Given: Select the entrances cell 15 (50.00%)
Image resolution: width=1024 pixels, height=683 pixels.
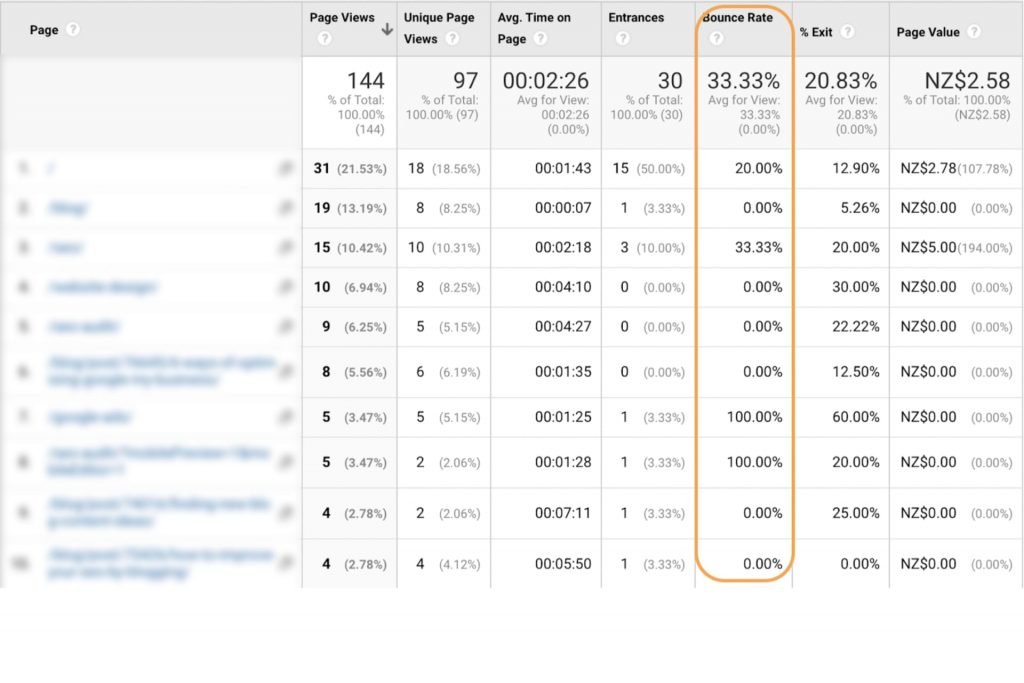Looking at the screenshot, I should pos(648,168).
